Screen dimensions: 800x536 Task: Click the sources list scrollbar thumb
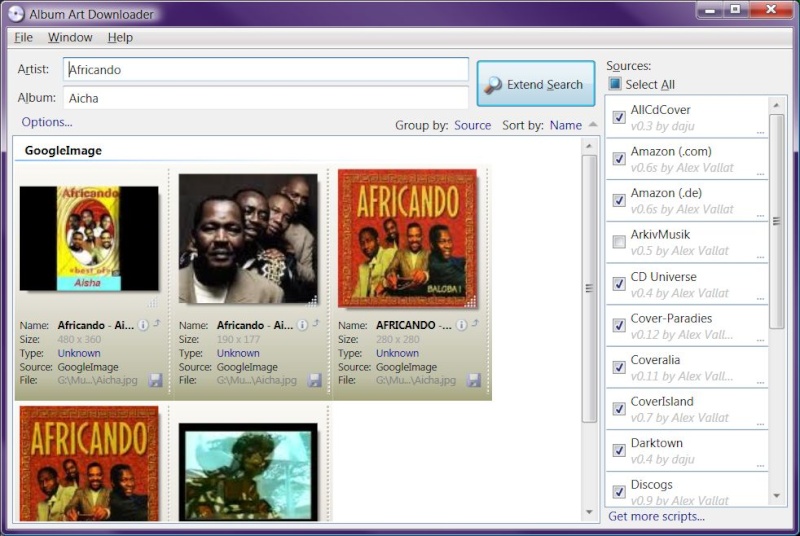(776, 221)
